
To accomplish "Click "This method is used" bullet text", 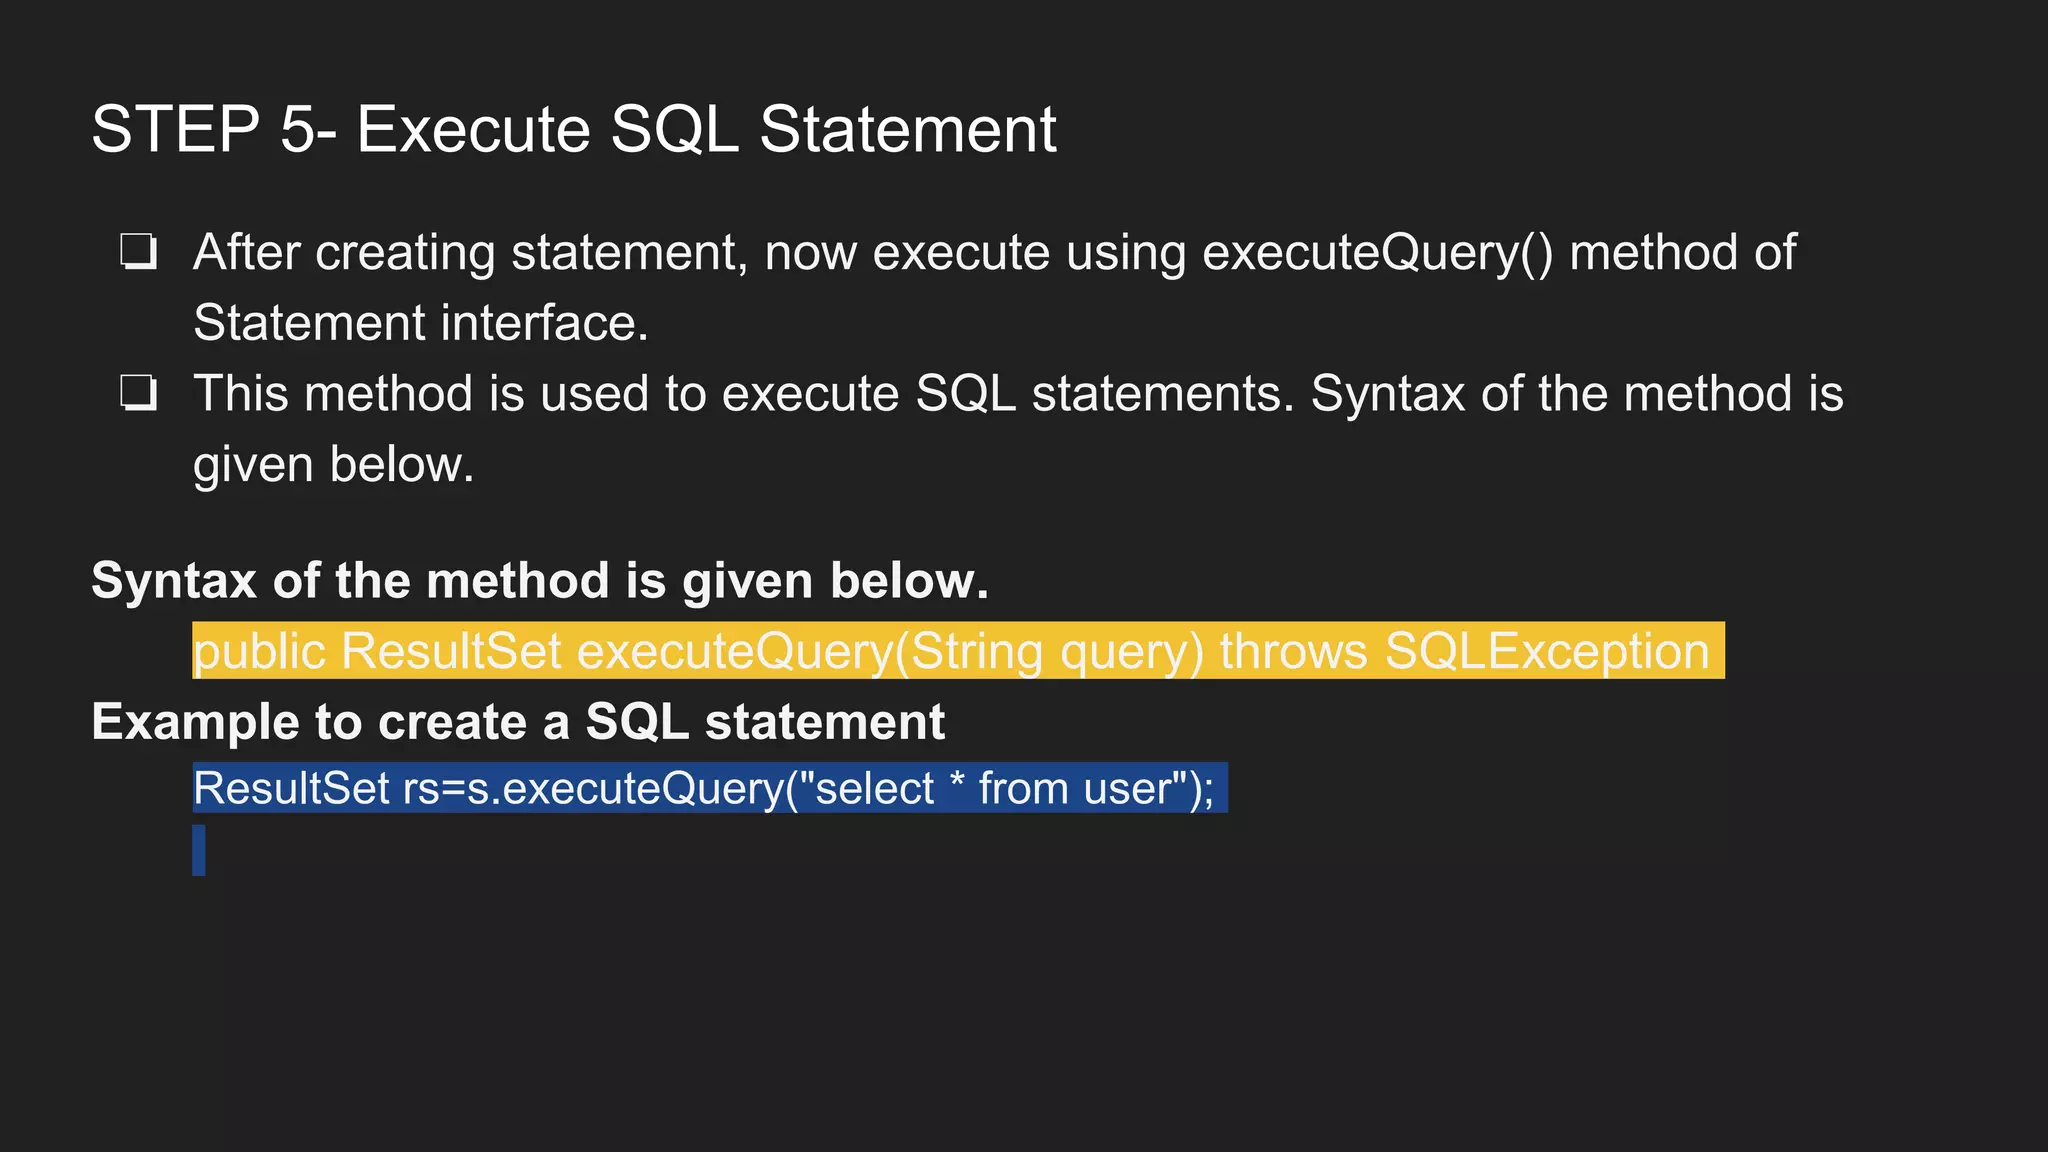I will point(420,394).
